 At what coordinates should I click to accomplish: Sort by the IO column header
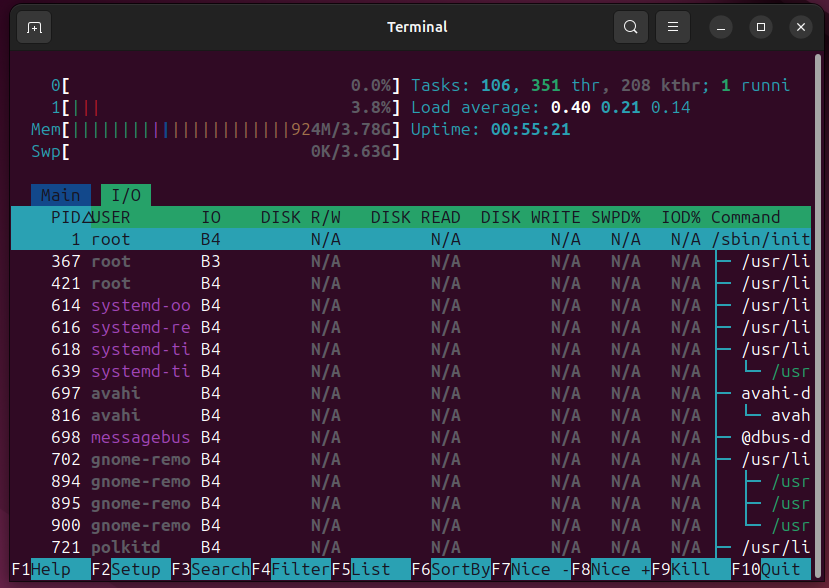pyautogui.click(x=210, y=217)
